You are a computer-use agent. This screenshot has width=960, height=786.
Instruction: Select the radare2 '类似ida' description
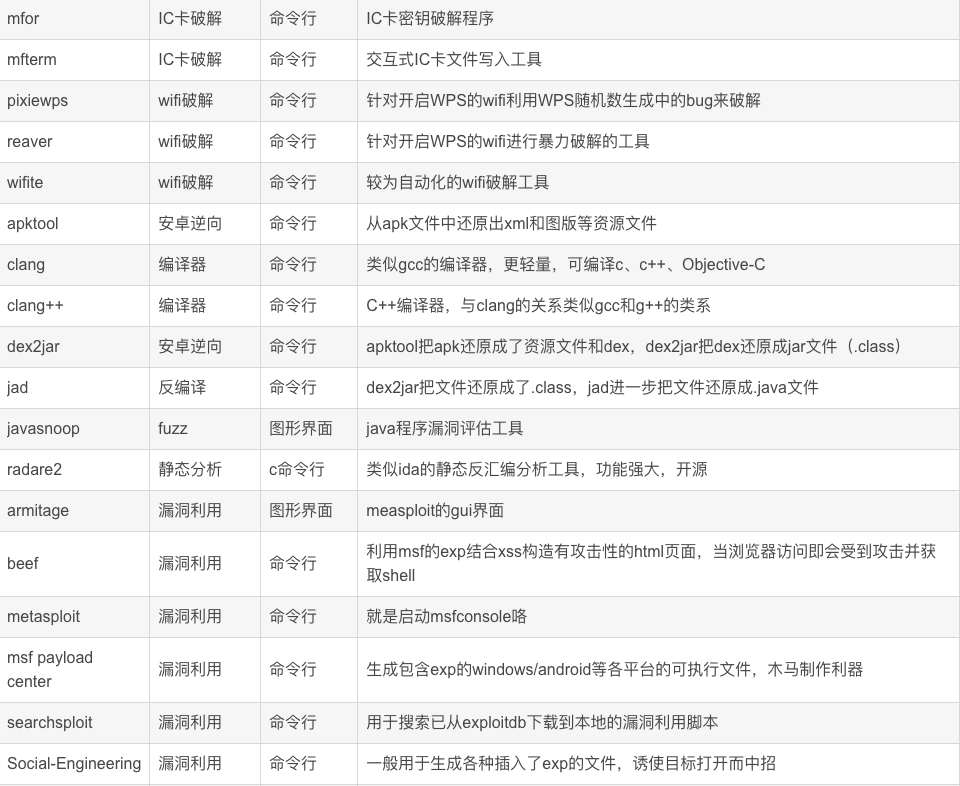[537, 470]
